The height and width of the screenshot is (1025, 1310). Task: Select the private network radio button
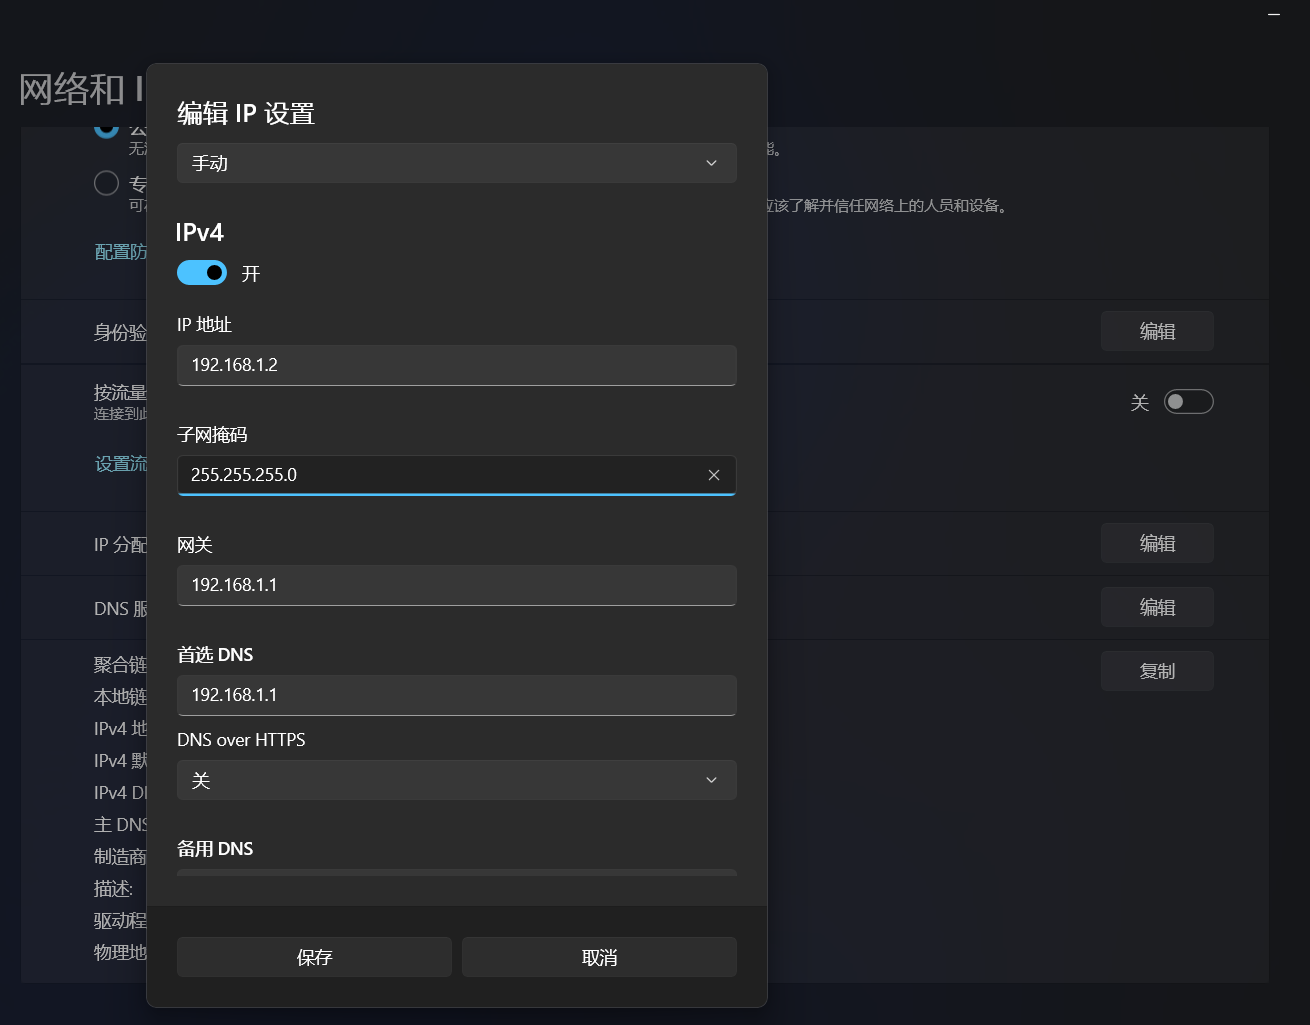(107, 184)
